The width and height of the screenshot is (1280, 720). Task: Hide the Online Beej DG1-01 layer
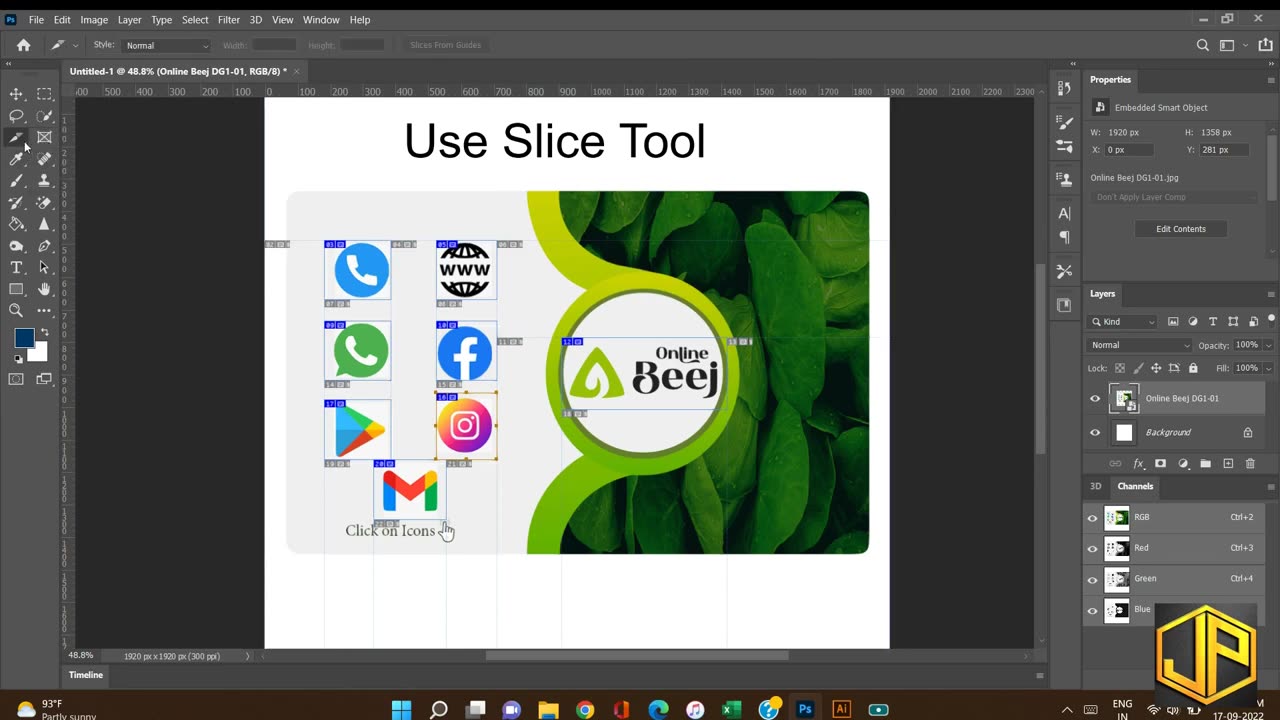1095,398
